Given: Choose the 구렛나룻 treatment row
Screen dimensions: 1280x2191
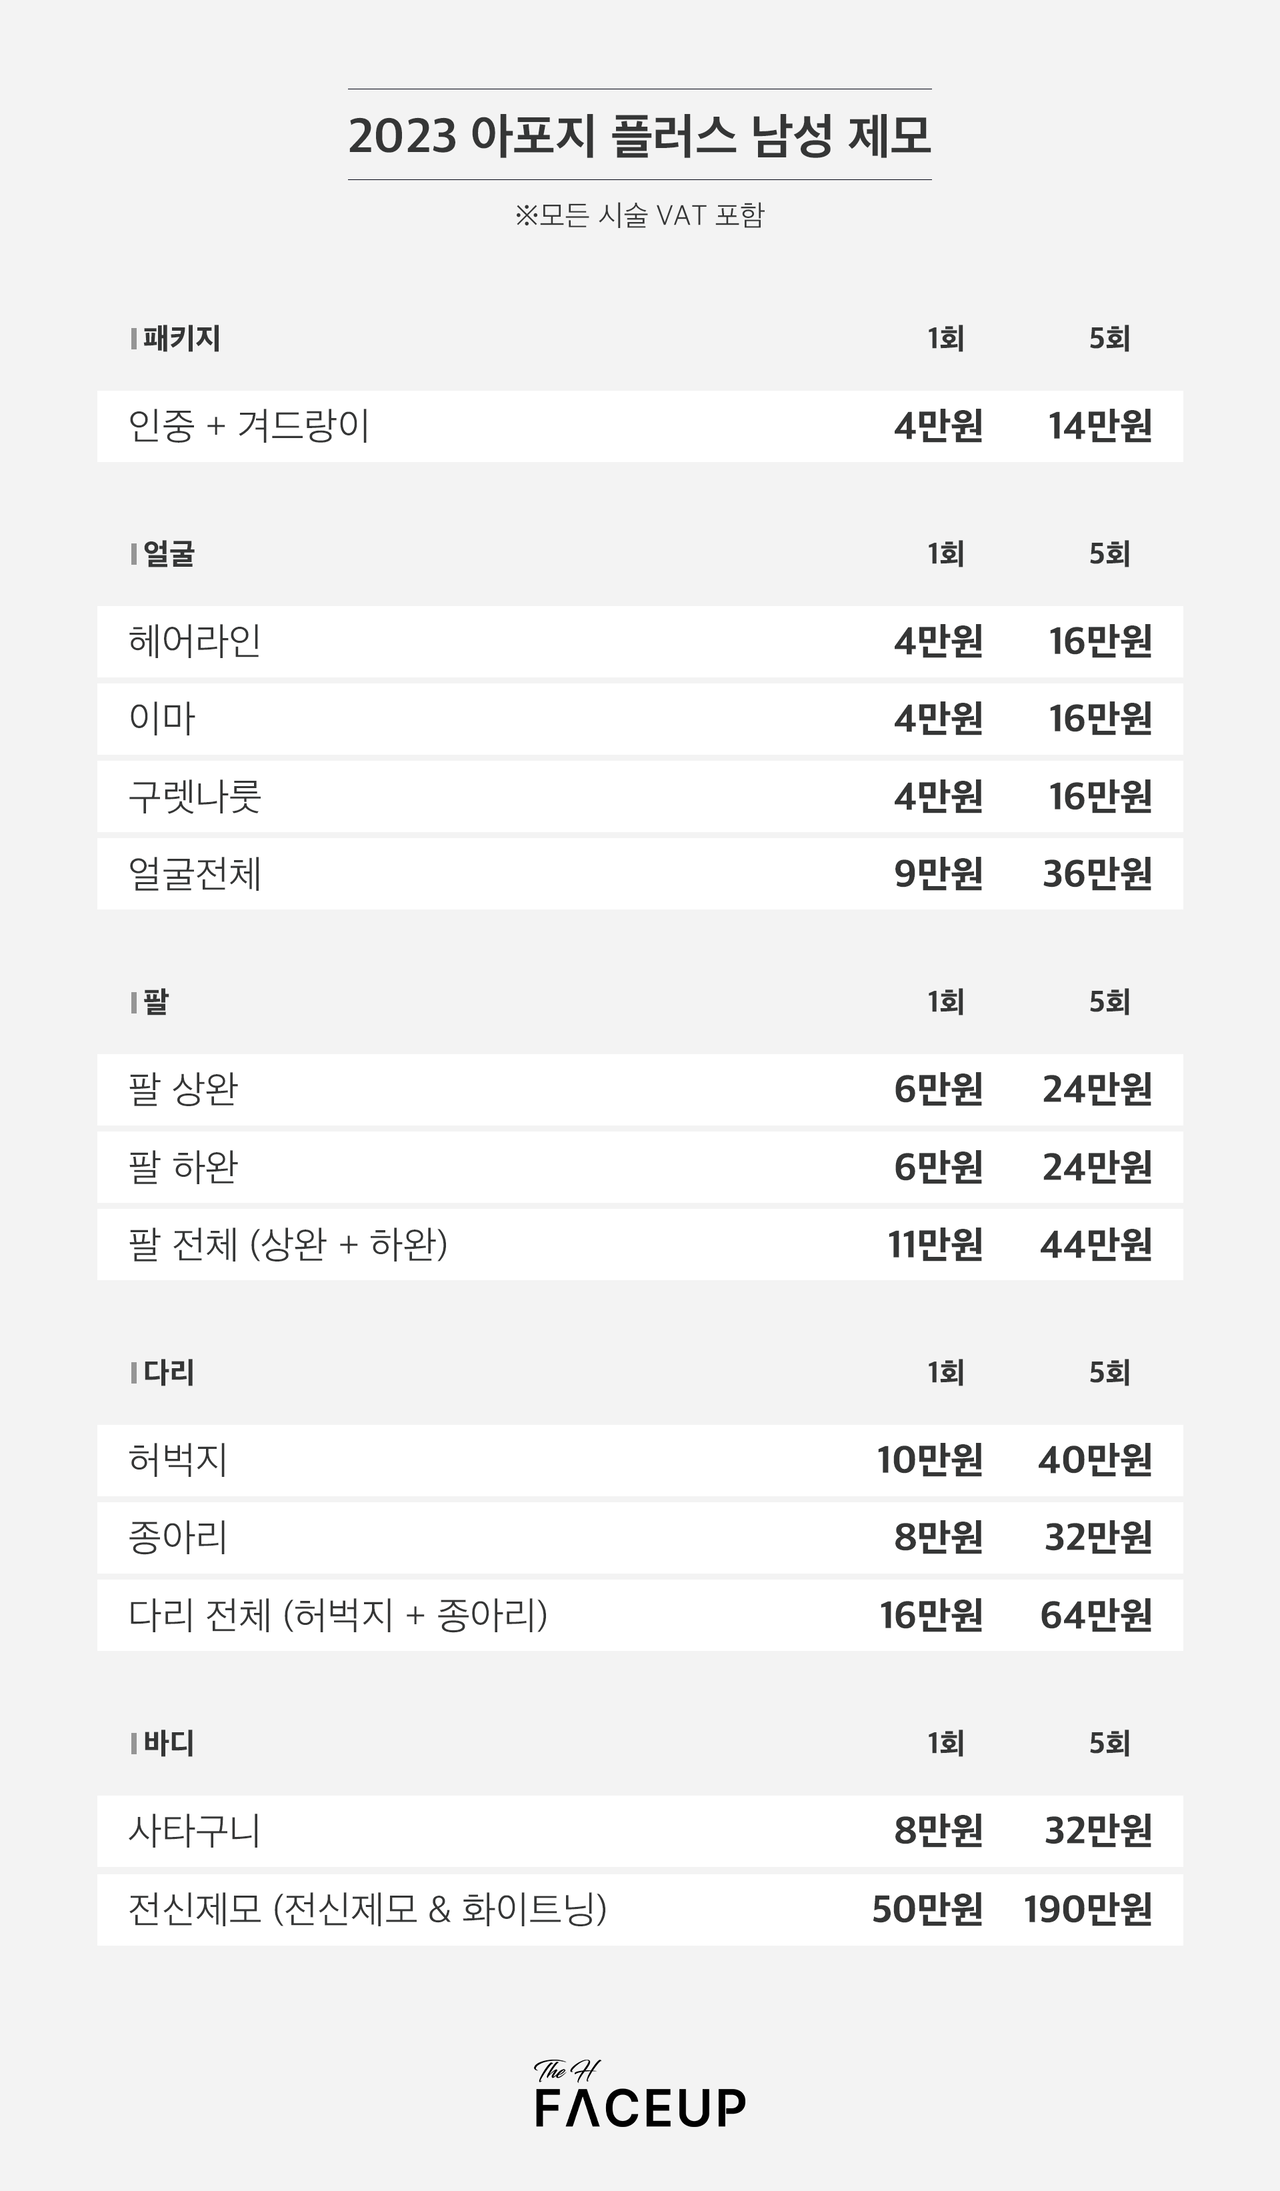Looking at the screenshot, I should tap(640, 796).
